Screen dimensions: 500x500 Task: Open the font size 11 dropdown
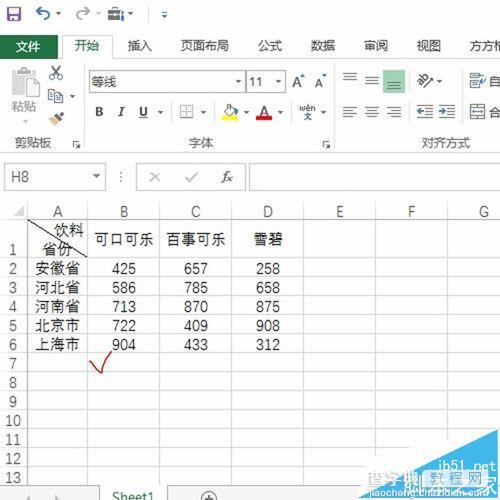point(278,81)
